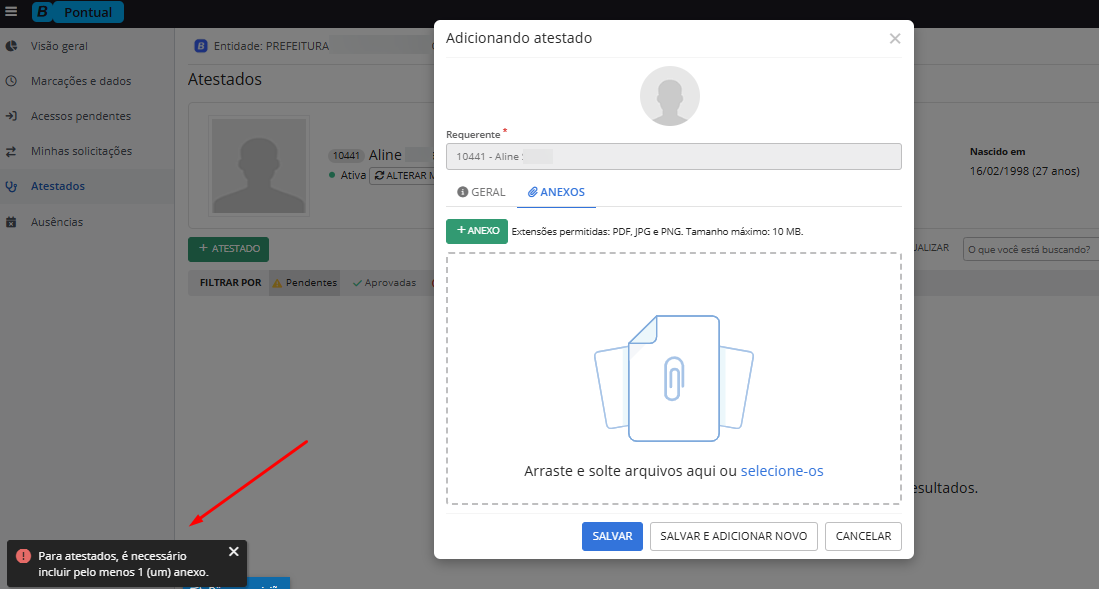Filter the list by Pendentes

point(305,283)
